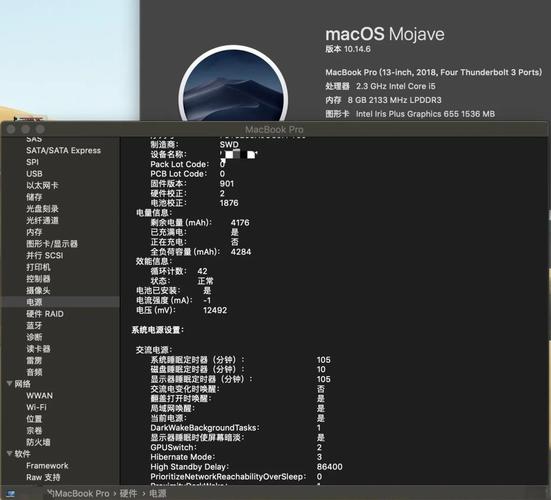Select 宗卷 under 网络
Image resolution: width=551 pixels, height=500 pixels.
tap(34, 430)
